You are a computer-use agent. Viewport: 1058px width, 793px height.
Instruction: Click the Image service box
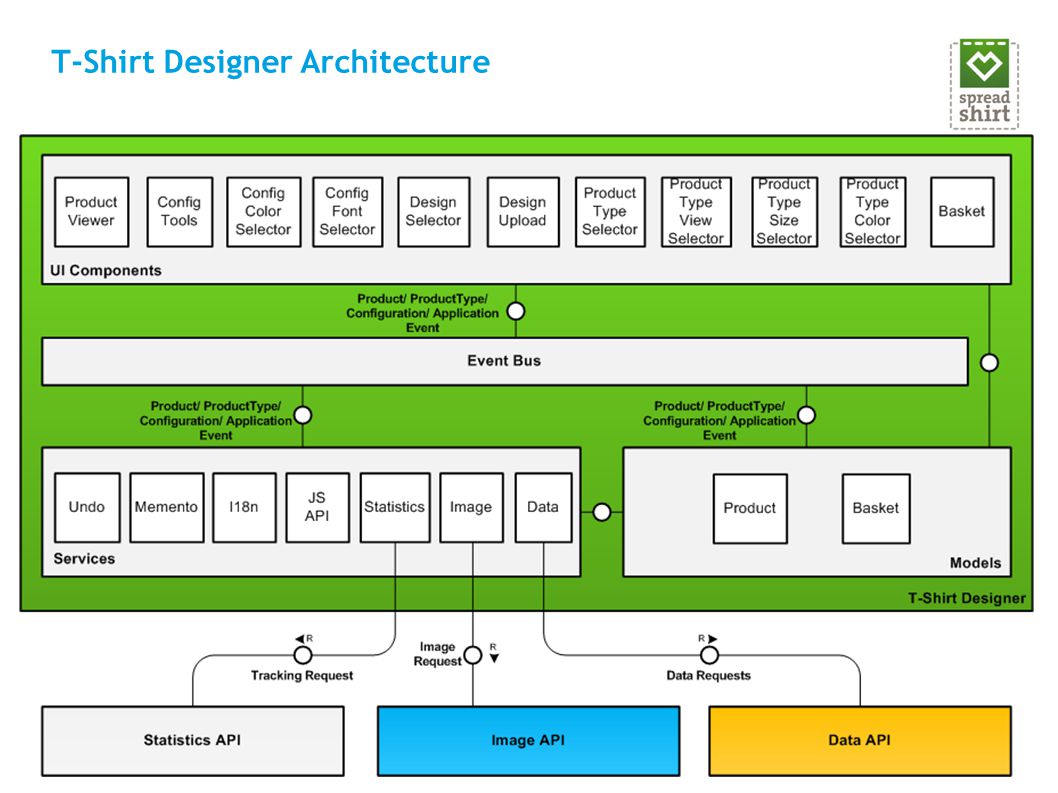[x=471, y=508]
